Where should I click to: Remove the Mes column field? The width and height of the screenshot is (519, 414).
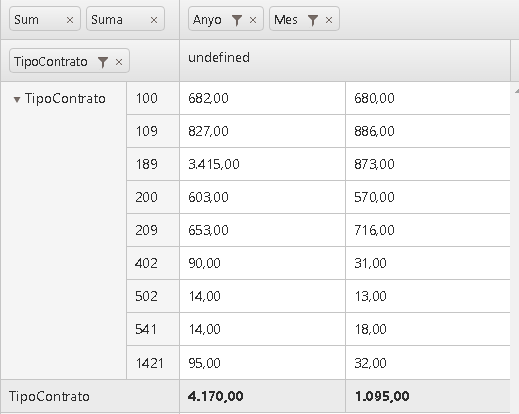point(329,20)
